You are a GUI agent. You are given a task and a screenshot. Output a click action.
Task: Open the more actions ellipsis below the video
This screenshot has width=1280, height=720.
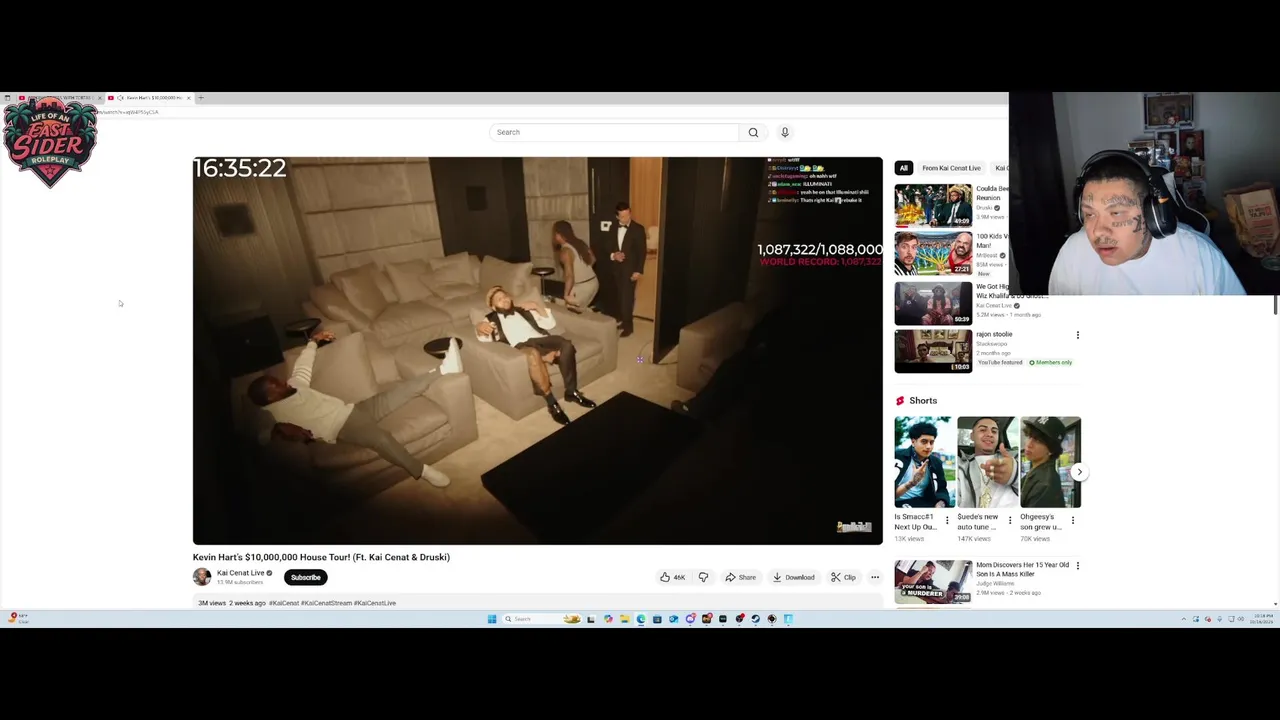pyautogui.click(x=875, y=577)
